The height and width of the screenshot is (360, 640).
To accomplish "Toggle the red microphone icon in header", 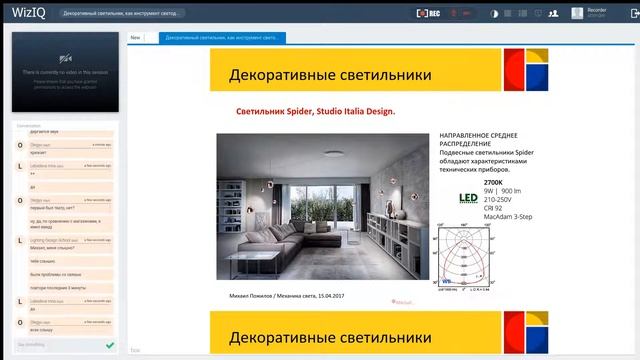I will point(454,13).
